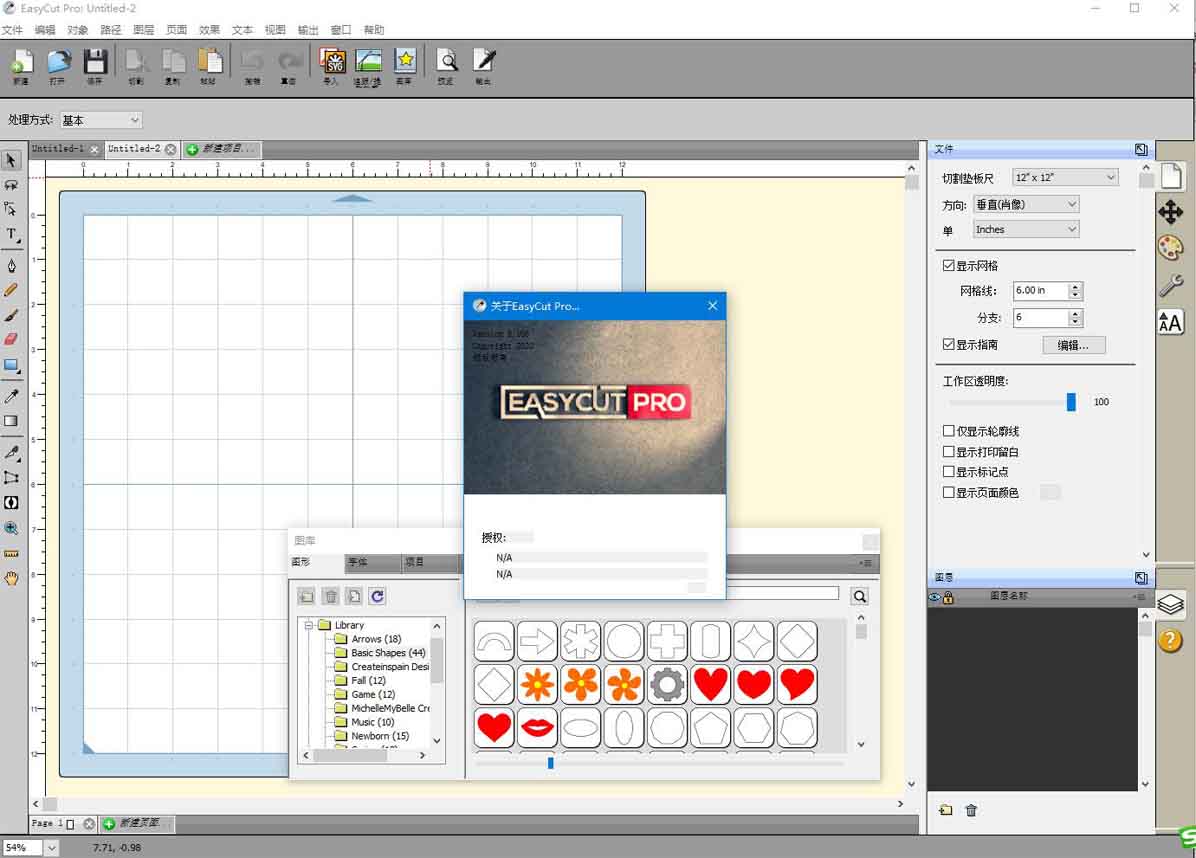
Task: Select the Gradient tool
Action: pyautogui.click(x=11, y=421)
